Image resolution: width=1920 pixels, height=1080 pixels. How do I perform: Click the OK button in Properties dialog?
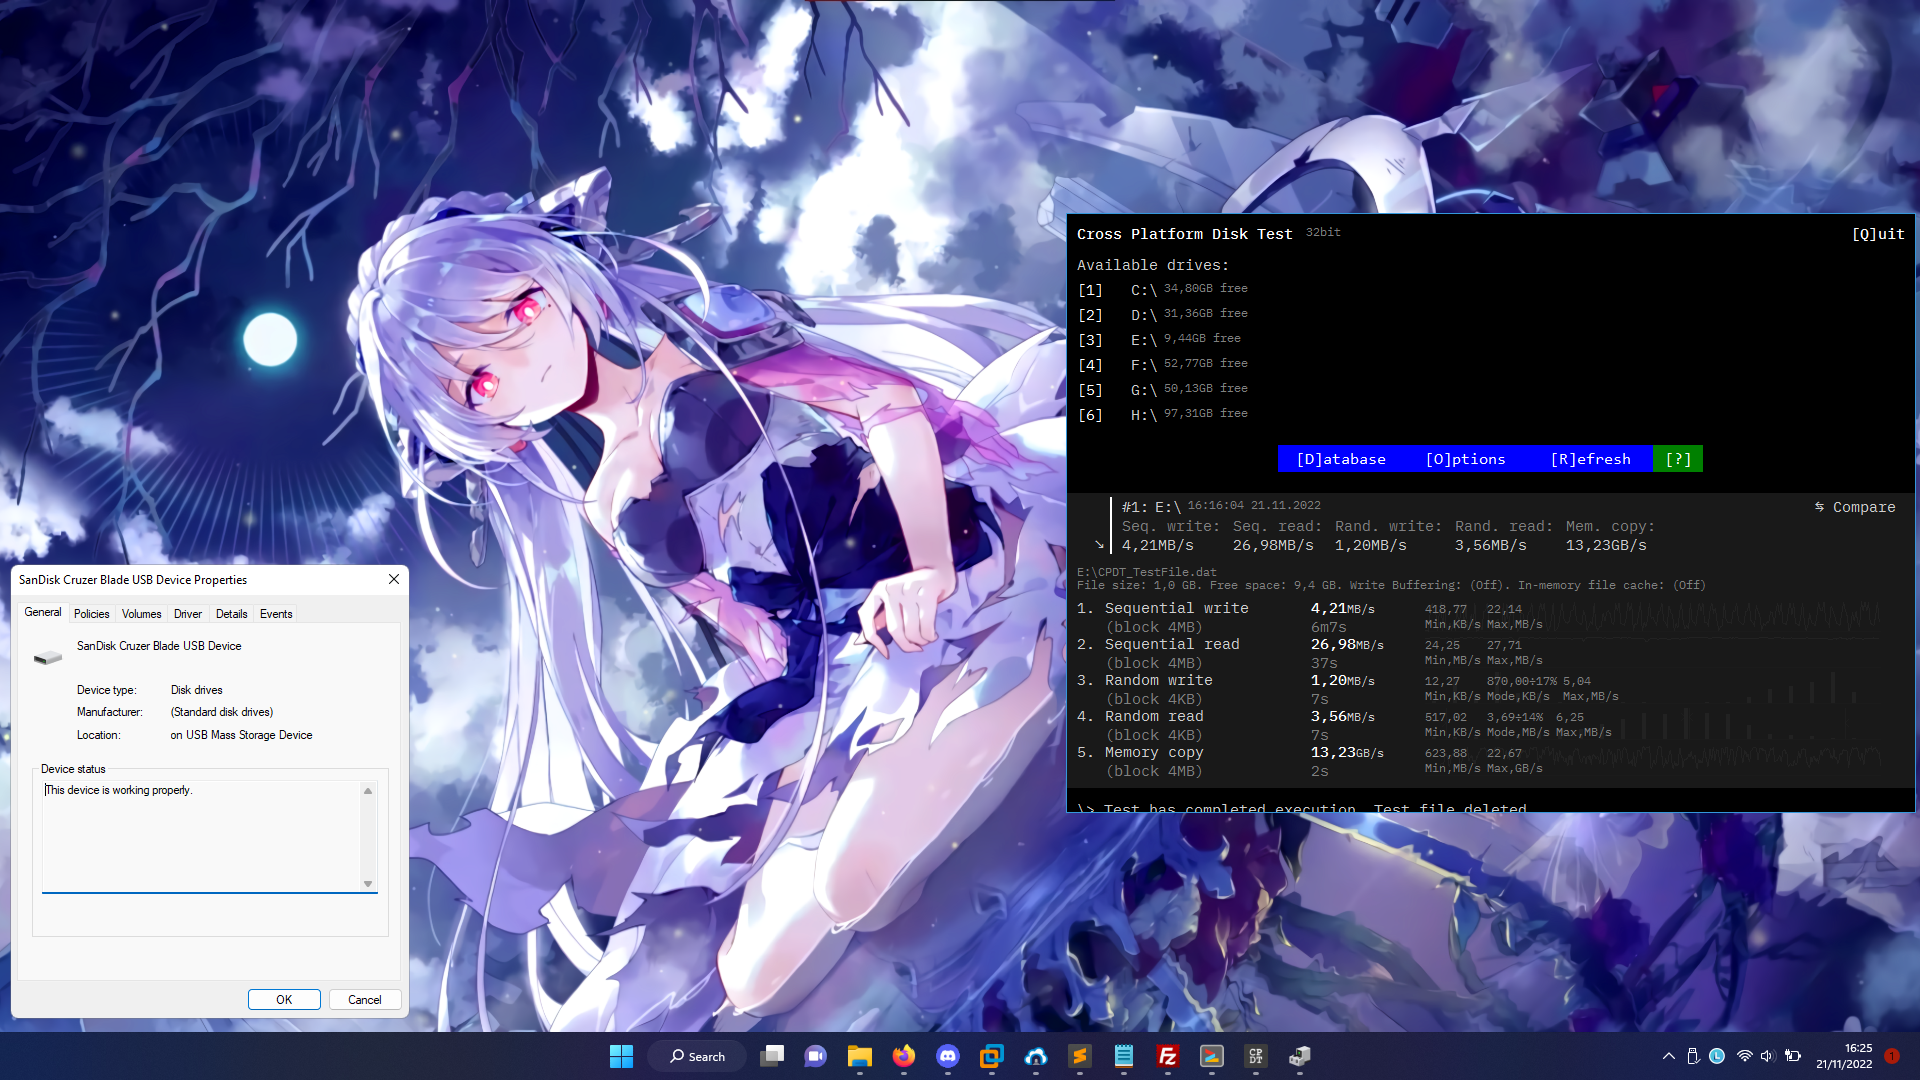click(x=284, y=1000)
